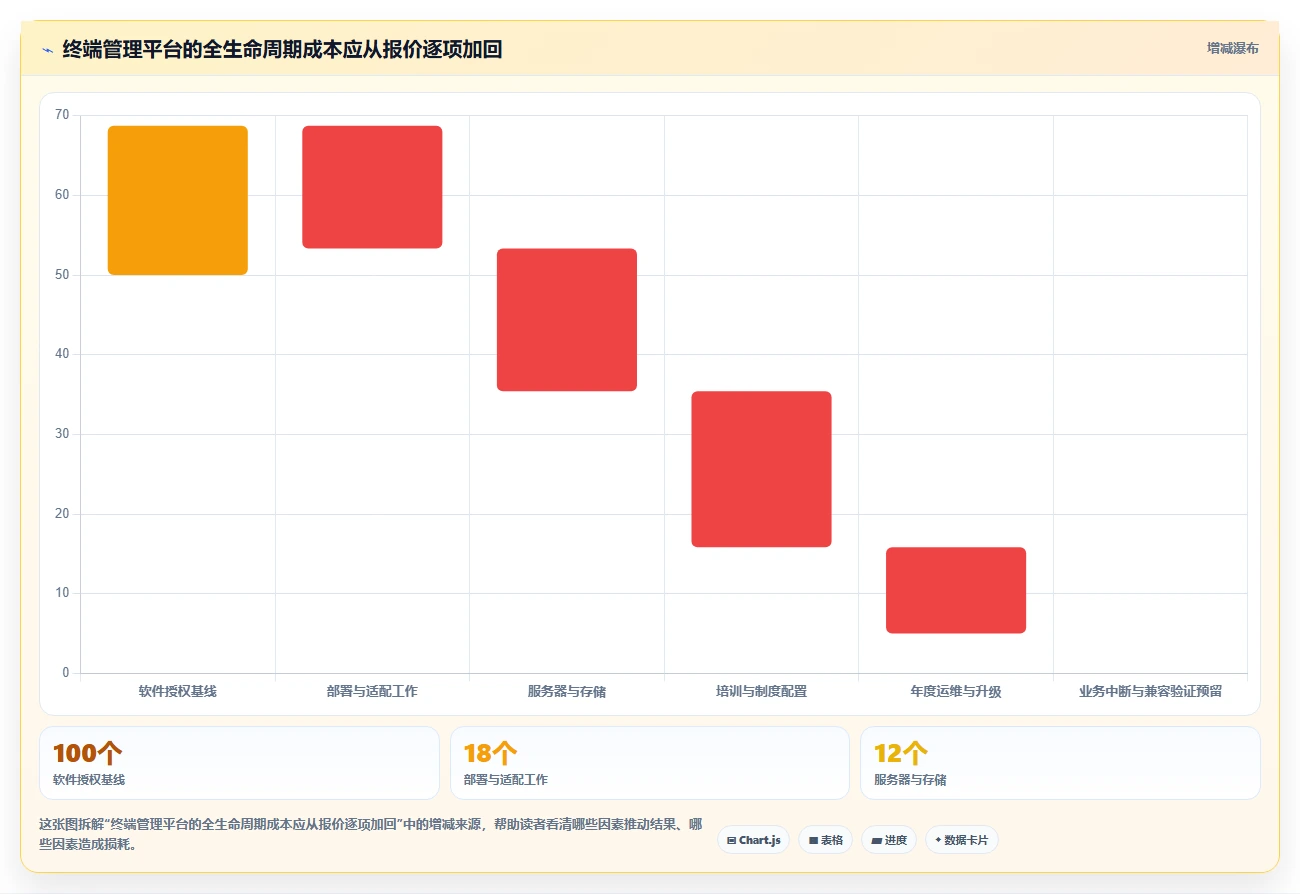Click x-axis label 培训与制度配置
This screenshot has height=894, width=1300.
click(x=761, y=691)
